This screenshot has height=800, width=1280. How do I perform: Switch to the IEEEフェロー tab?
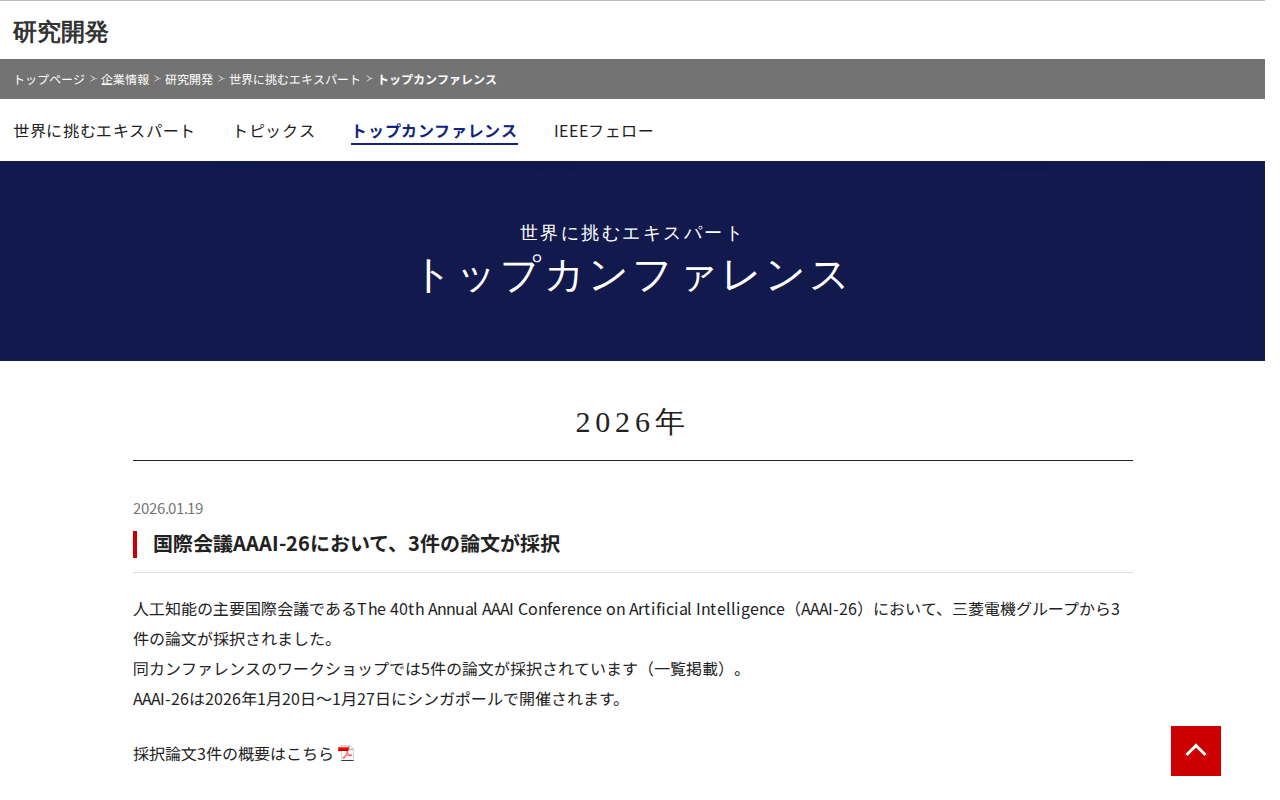[605, 131]
